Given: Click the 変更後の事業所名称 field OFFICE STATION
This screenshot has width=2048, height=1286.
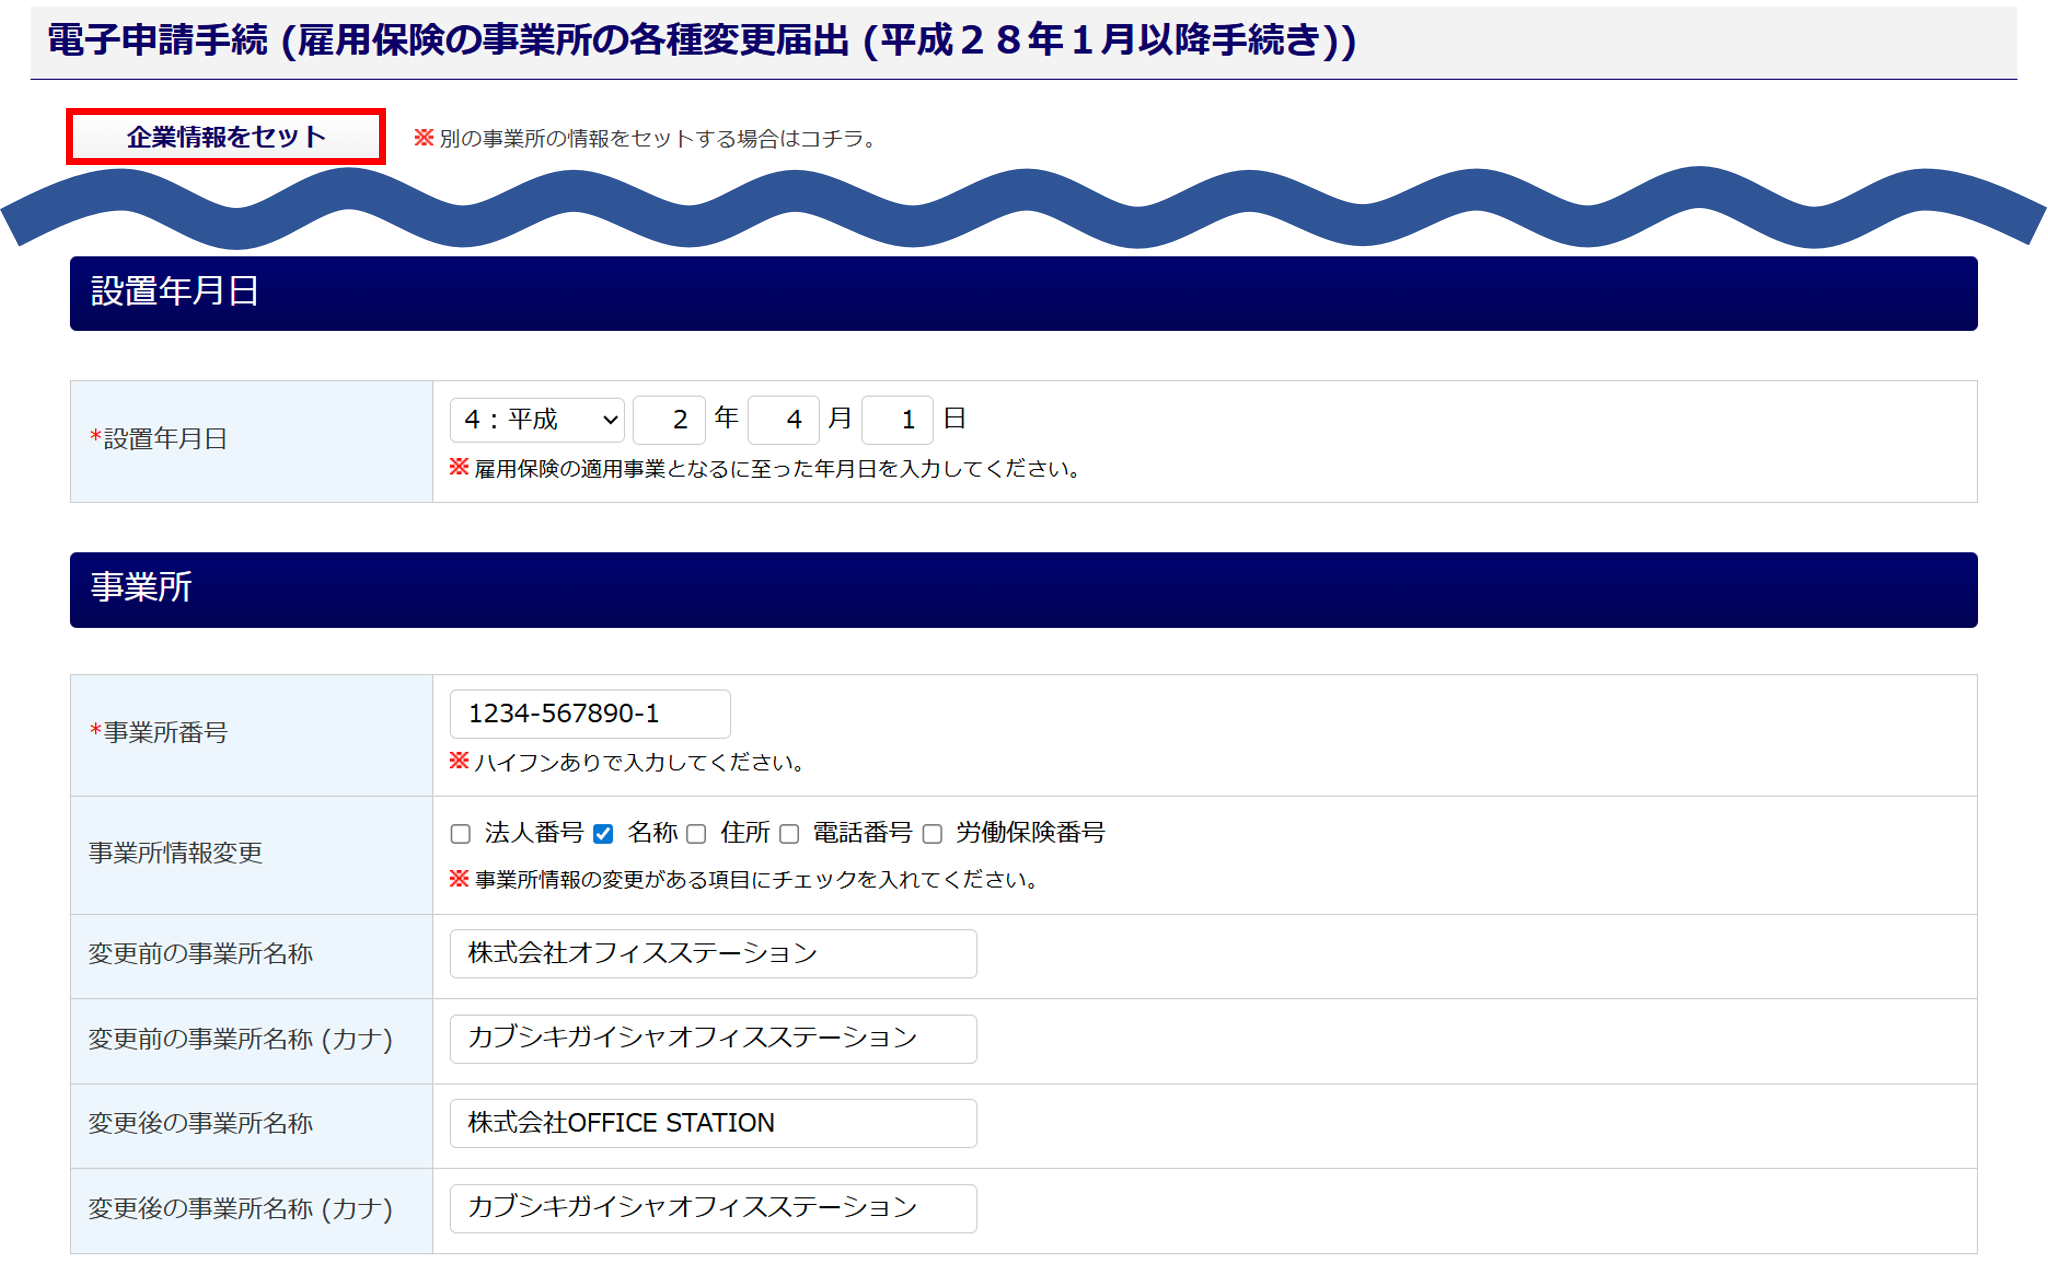Looking at the screenshot, I should point(713,1124).
